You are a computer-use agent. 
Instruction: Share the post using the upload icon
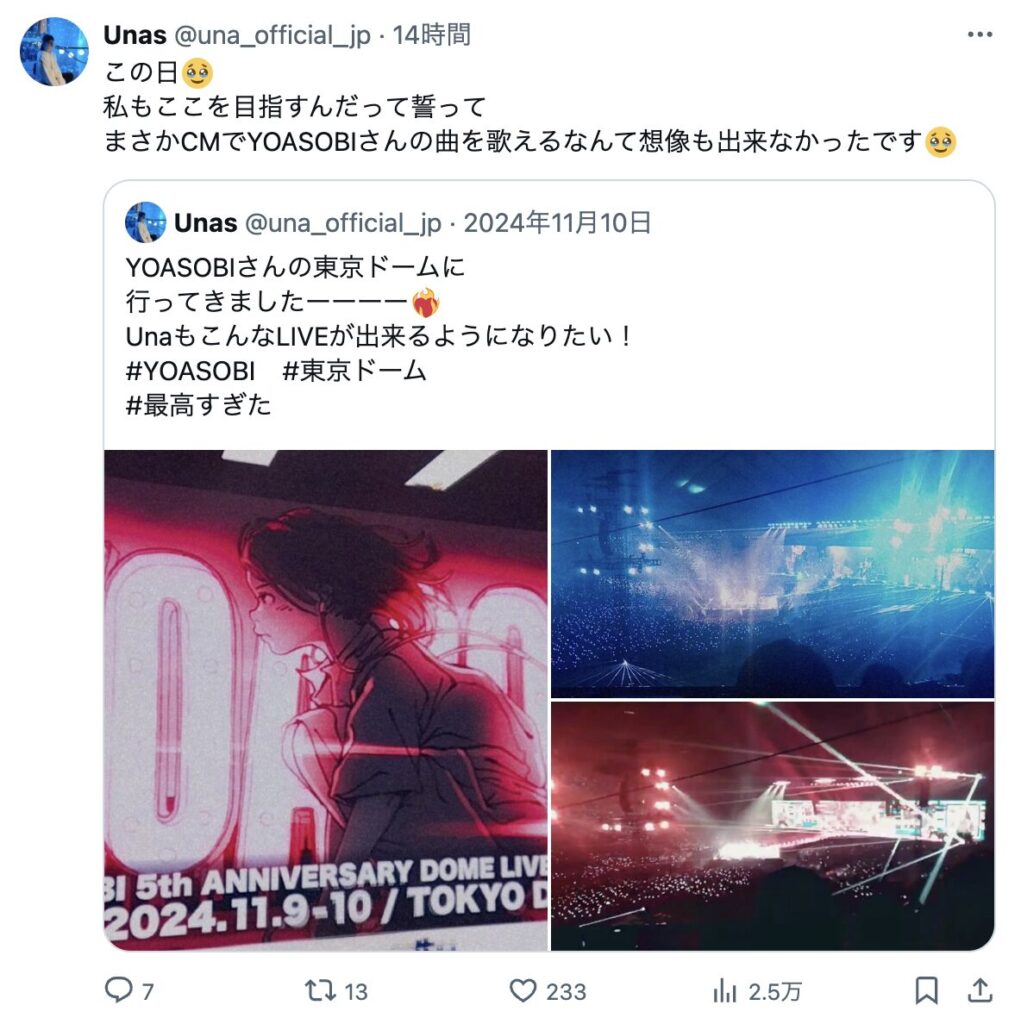(x=979, y=990)
